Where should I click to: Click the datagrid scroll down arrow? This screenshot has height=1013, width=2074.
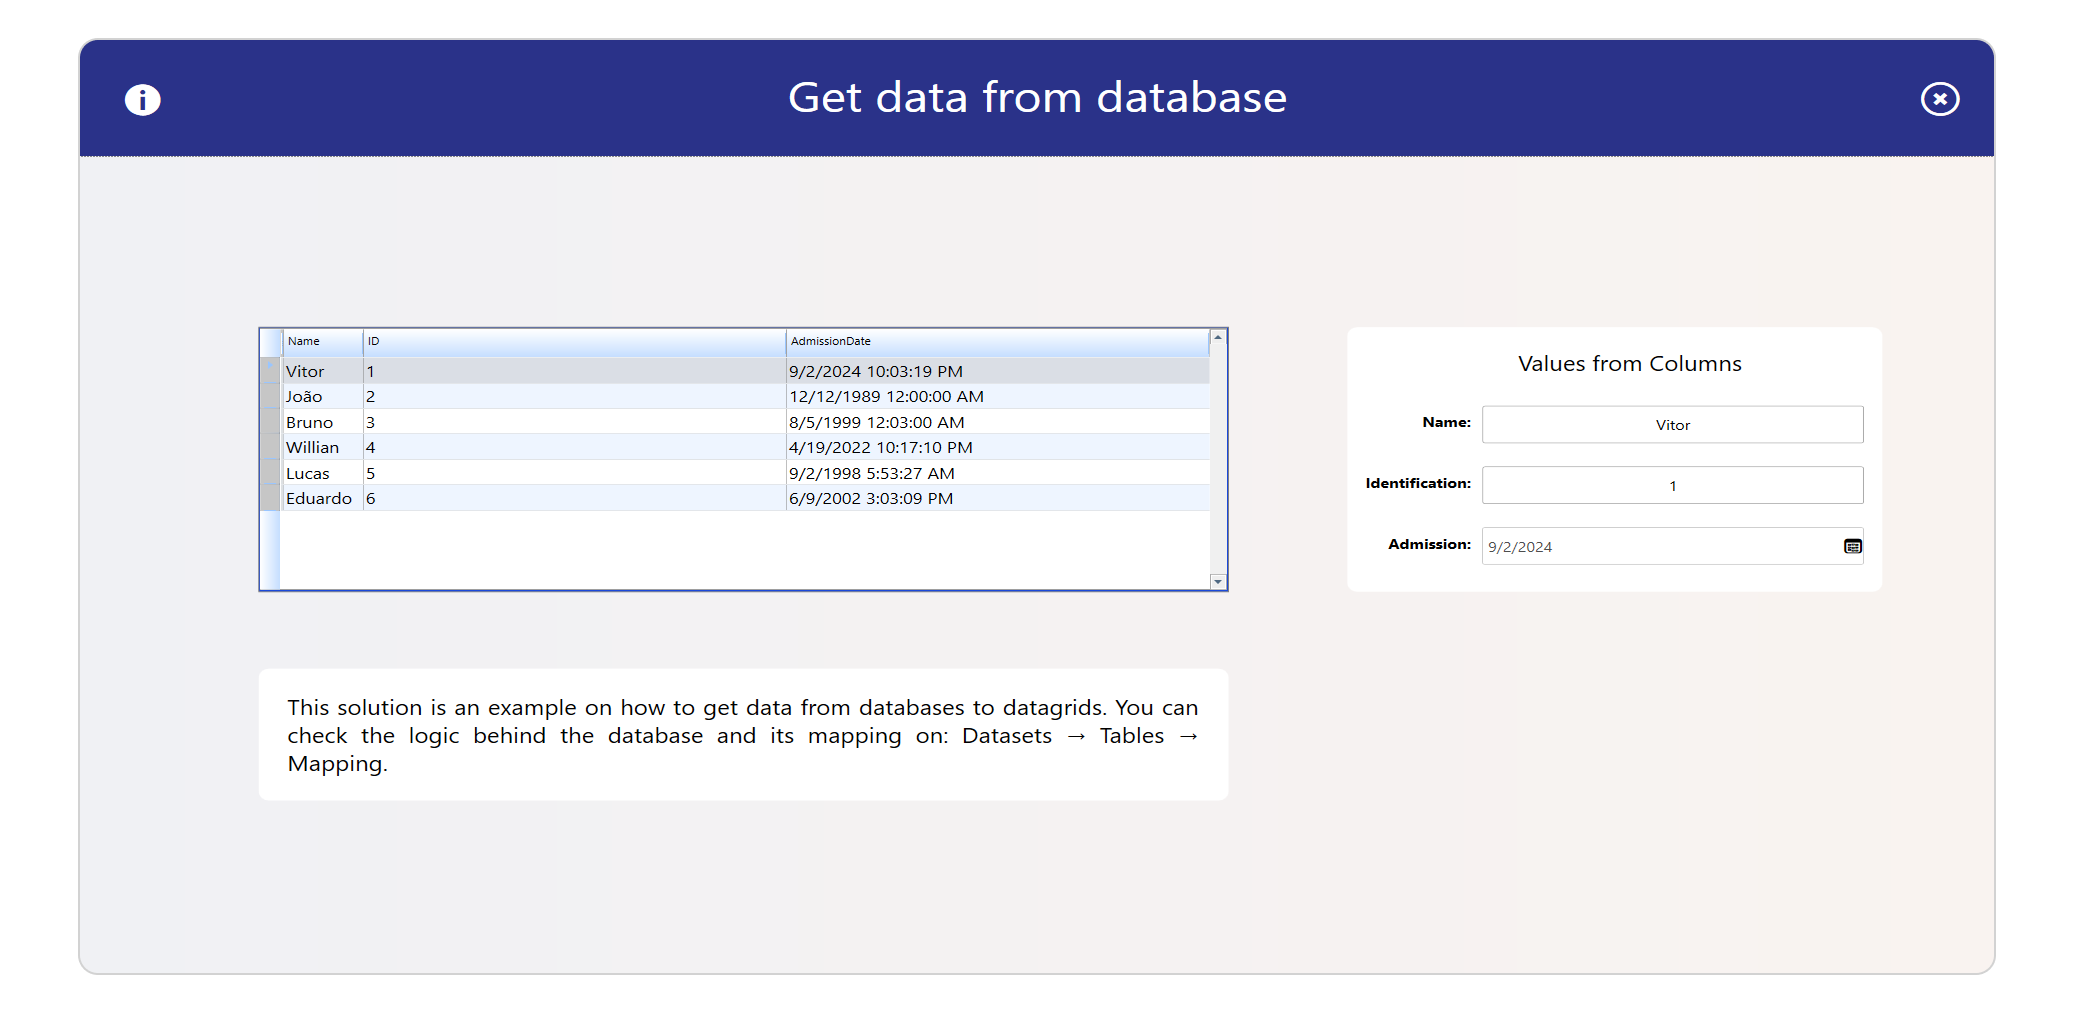pyautogui.click(x=1217, y=581)
